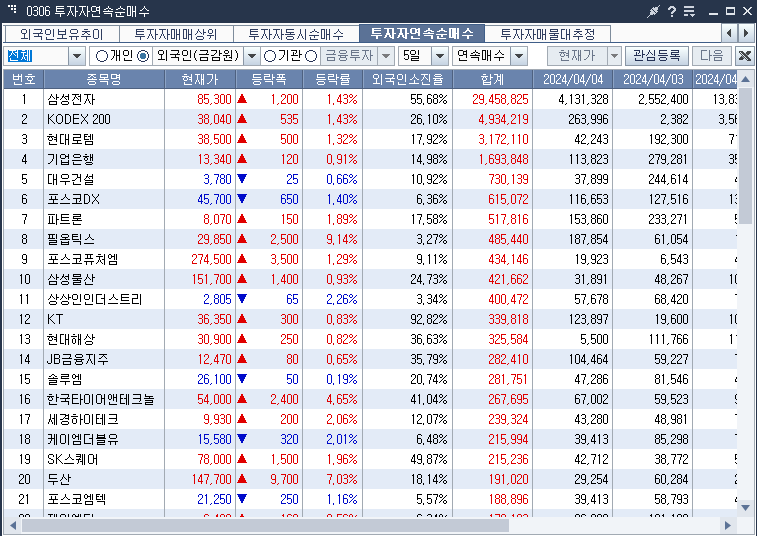Viewport: 757px width, 536px height.
Task: Select KODEX 200 row name
Action: coord(79,119)
